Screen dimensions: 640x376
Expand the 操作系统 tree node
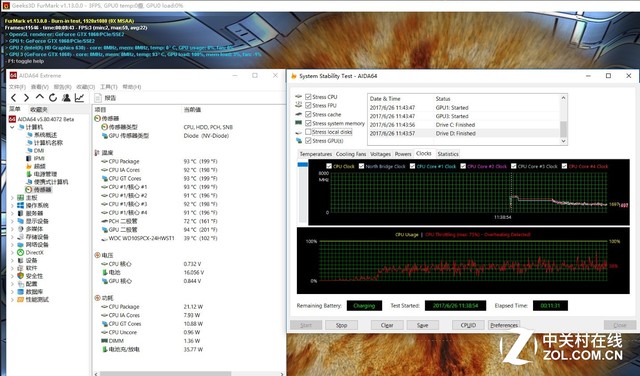point(12,205)
